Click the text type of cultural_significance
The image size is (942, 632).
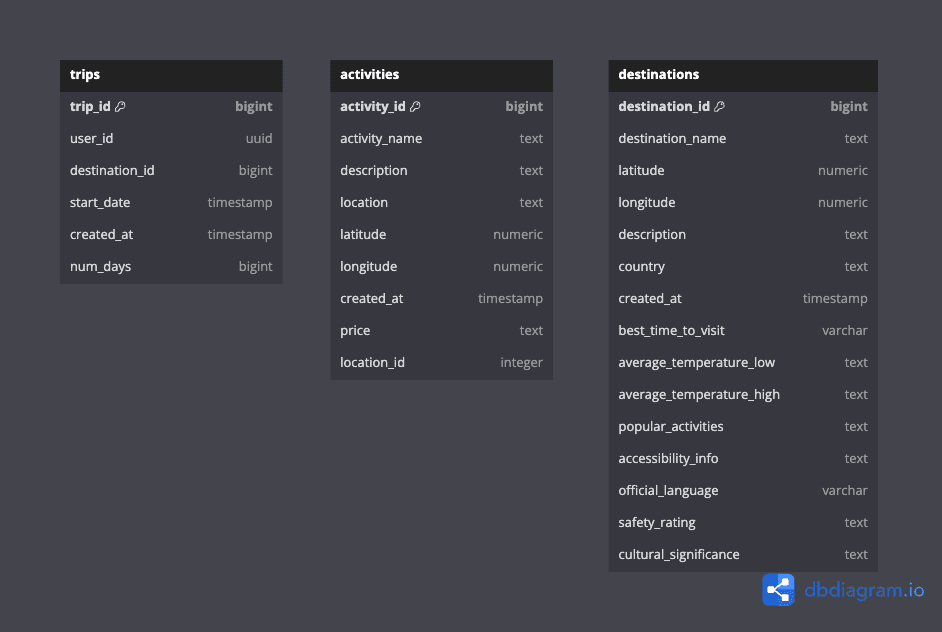tap(856, 555)
